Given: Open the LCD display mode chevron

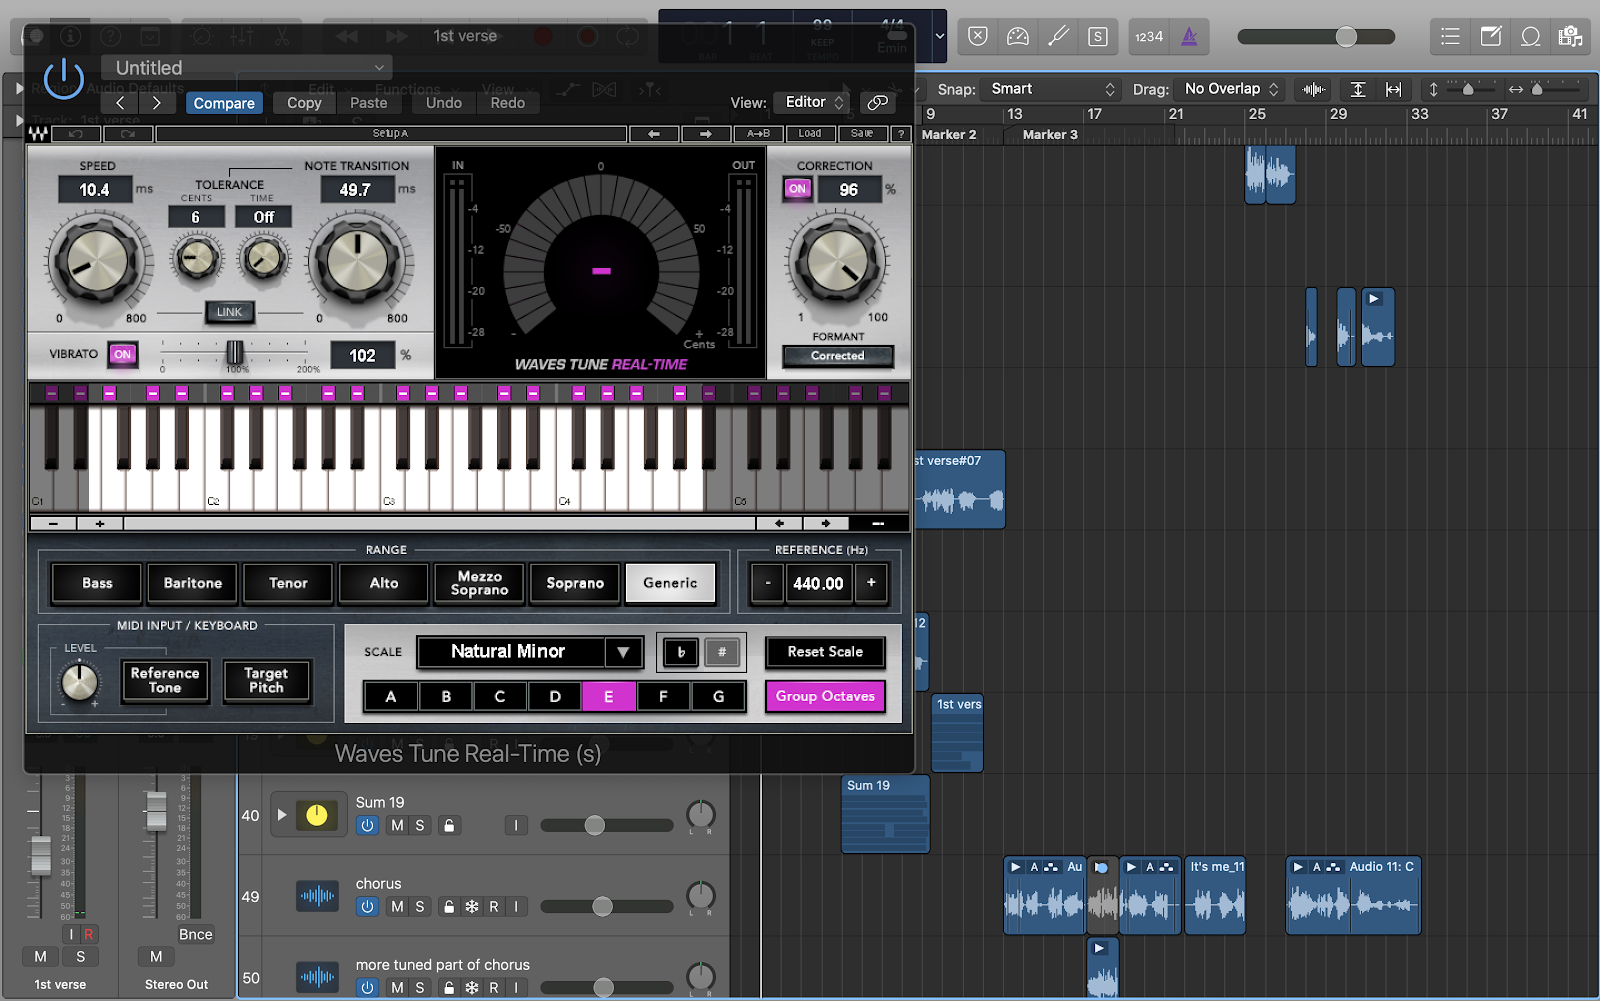Looking at the screenshot, I should coord(939,36).
